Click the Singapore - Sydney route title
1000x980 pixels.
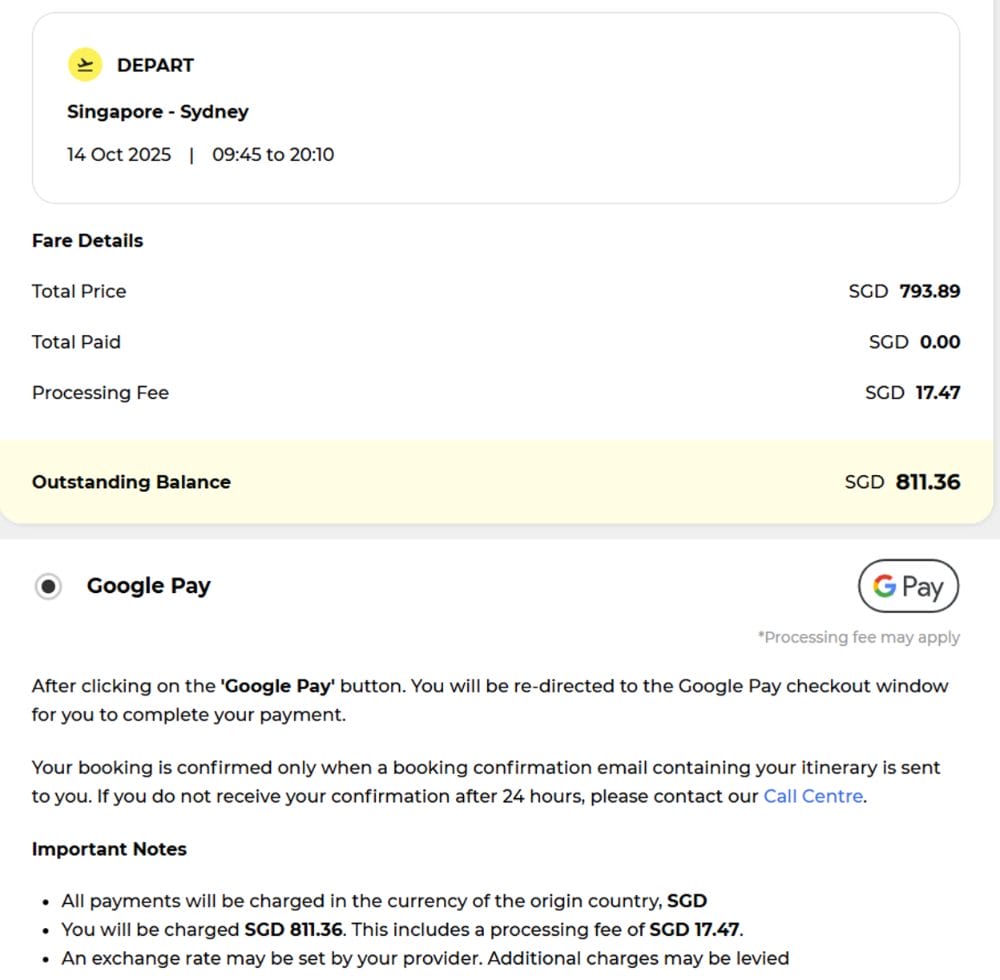point(157,111)
